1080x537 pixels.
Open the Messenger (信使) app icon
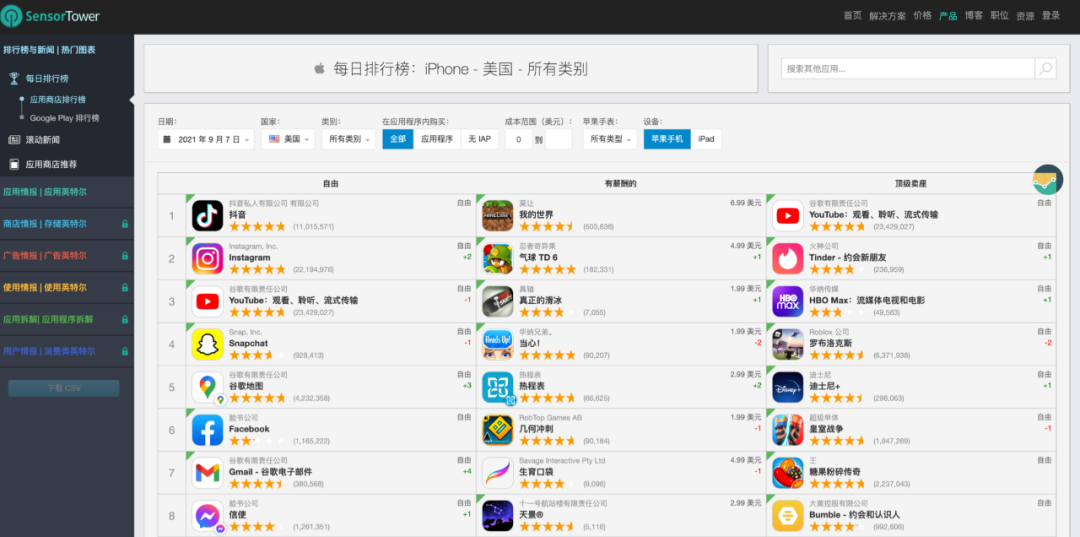(x=207, y=515)
